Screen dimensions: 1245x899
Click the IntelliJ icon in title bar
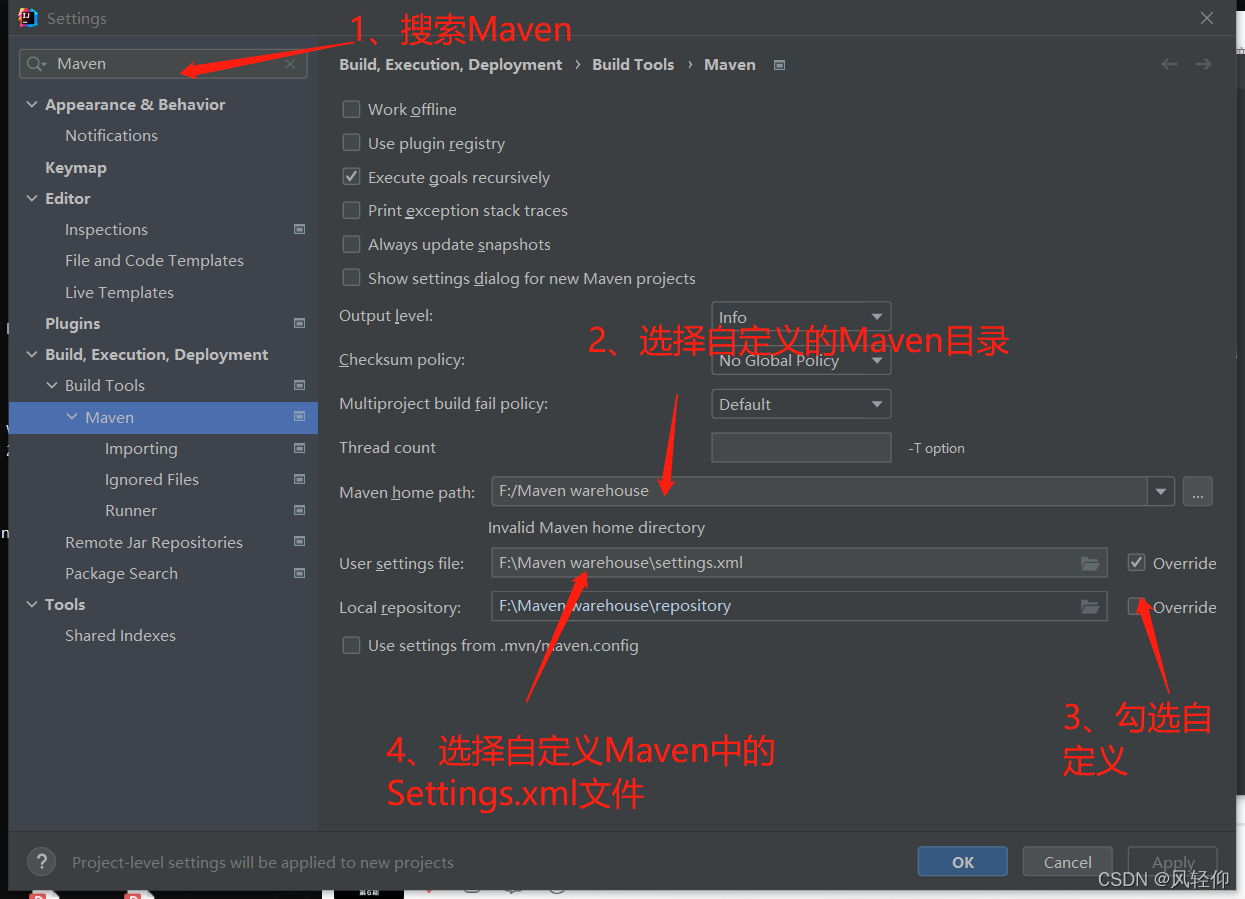coord(28,17)
